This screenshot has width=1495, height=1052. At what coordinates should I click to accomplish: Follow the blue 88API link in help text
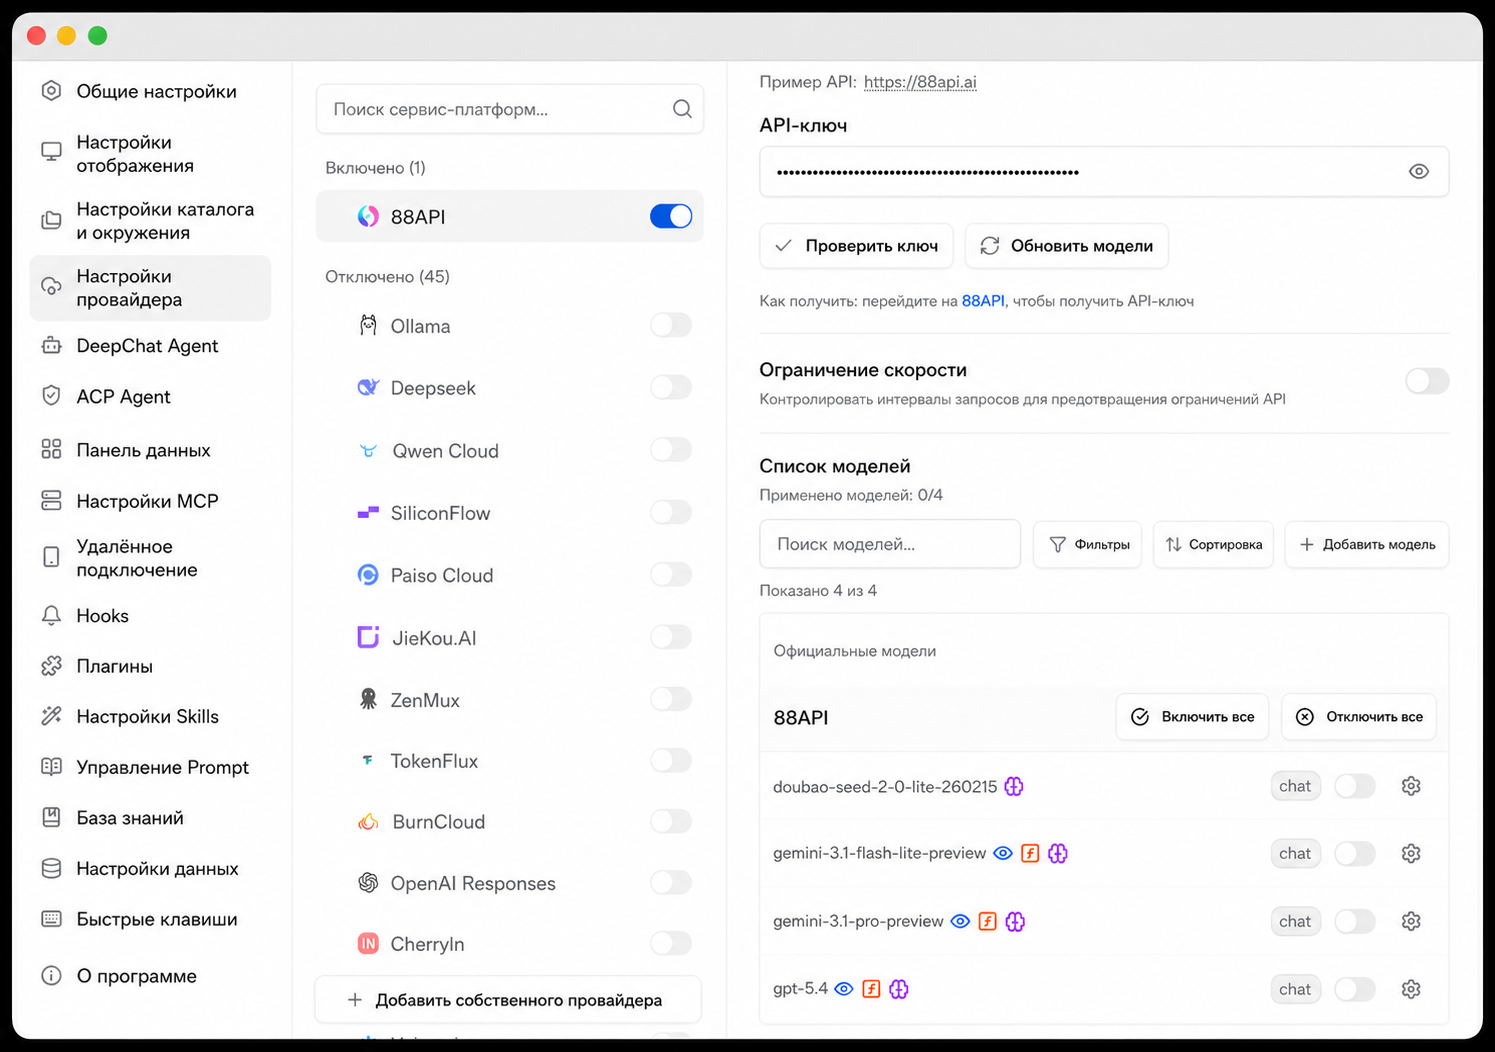click(x=983, y=301)
